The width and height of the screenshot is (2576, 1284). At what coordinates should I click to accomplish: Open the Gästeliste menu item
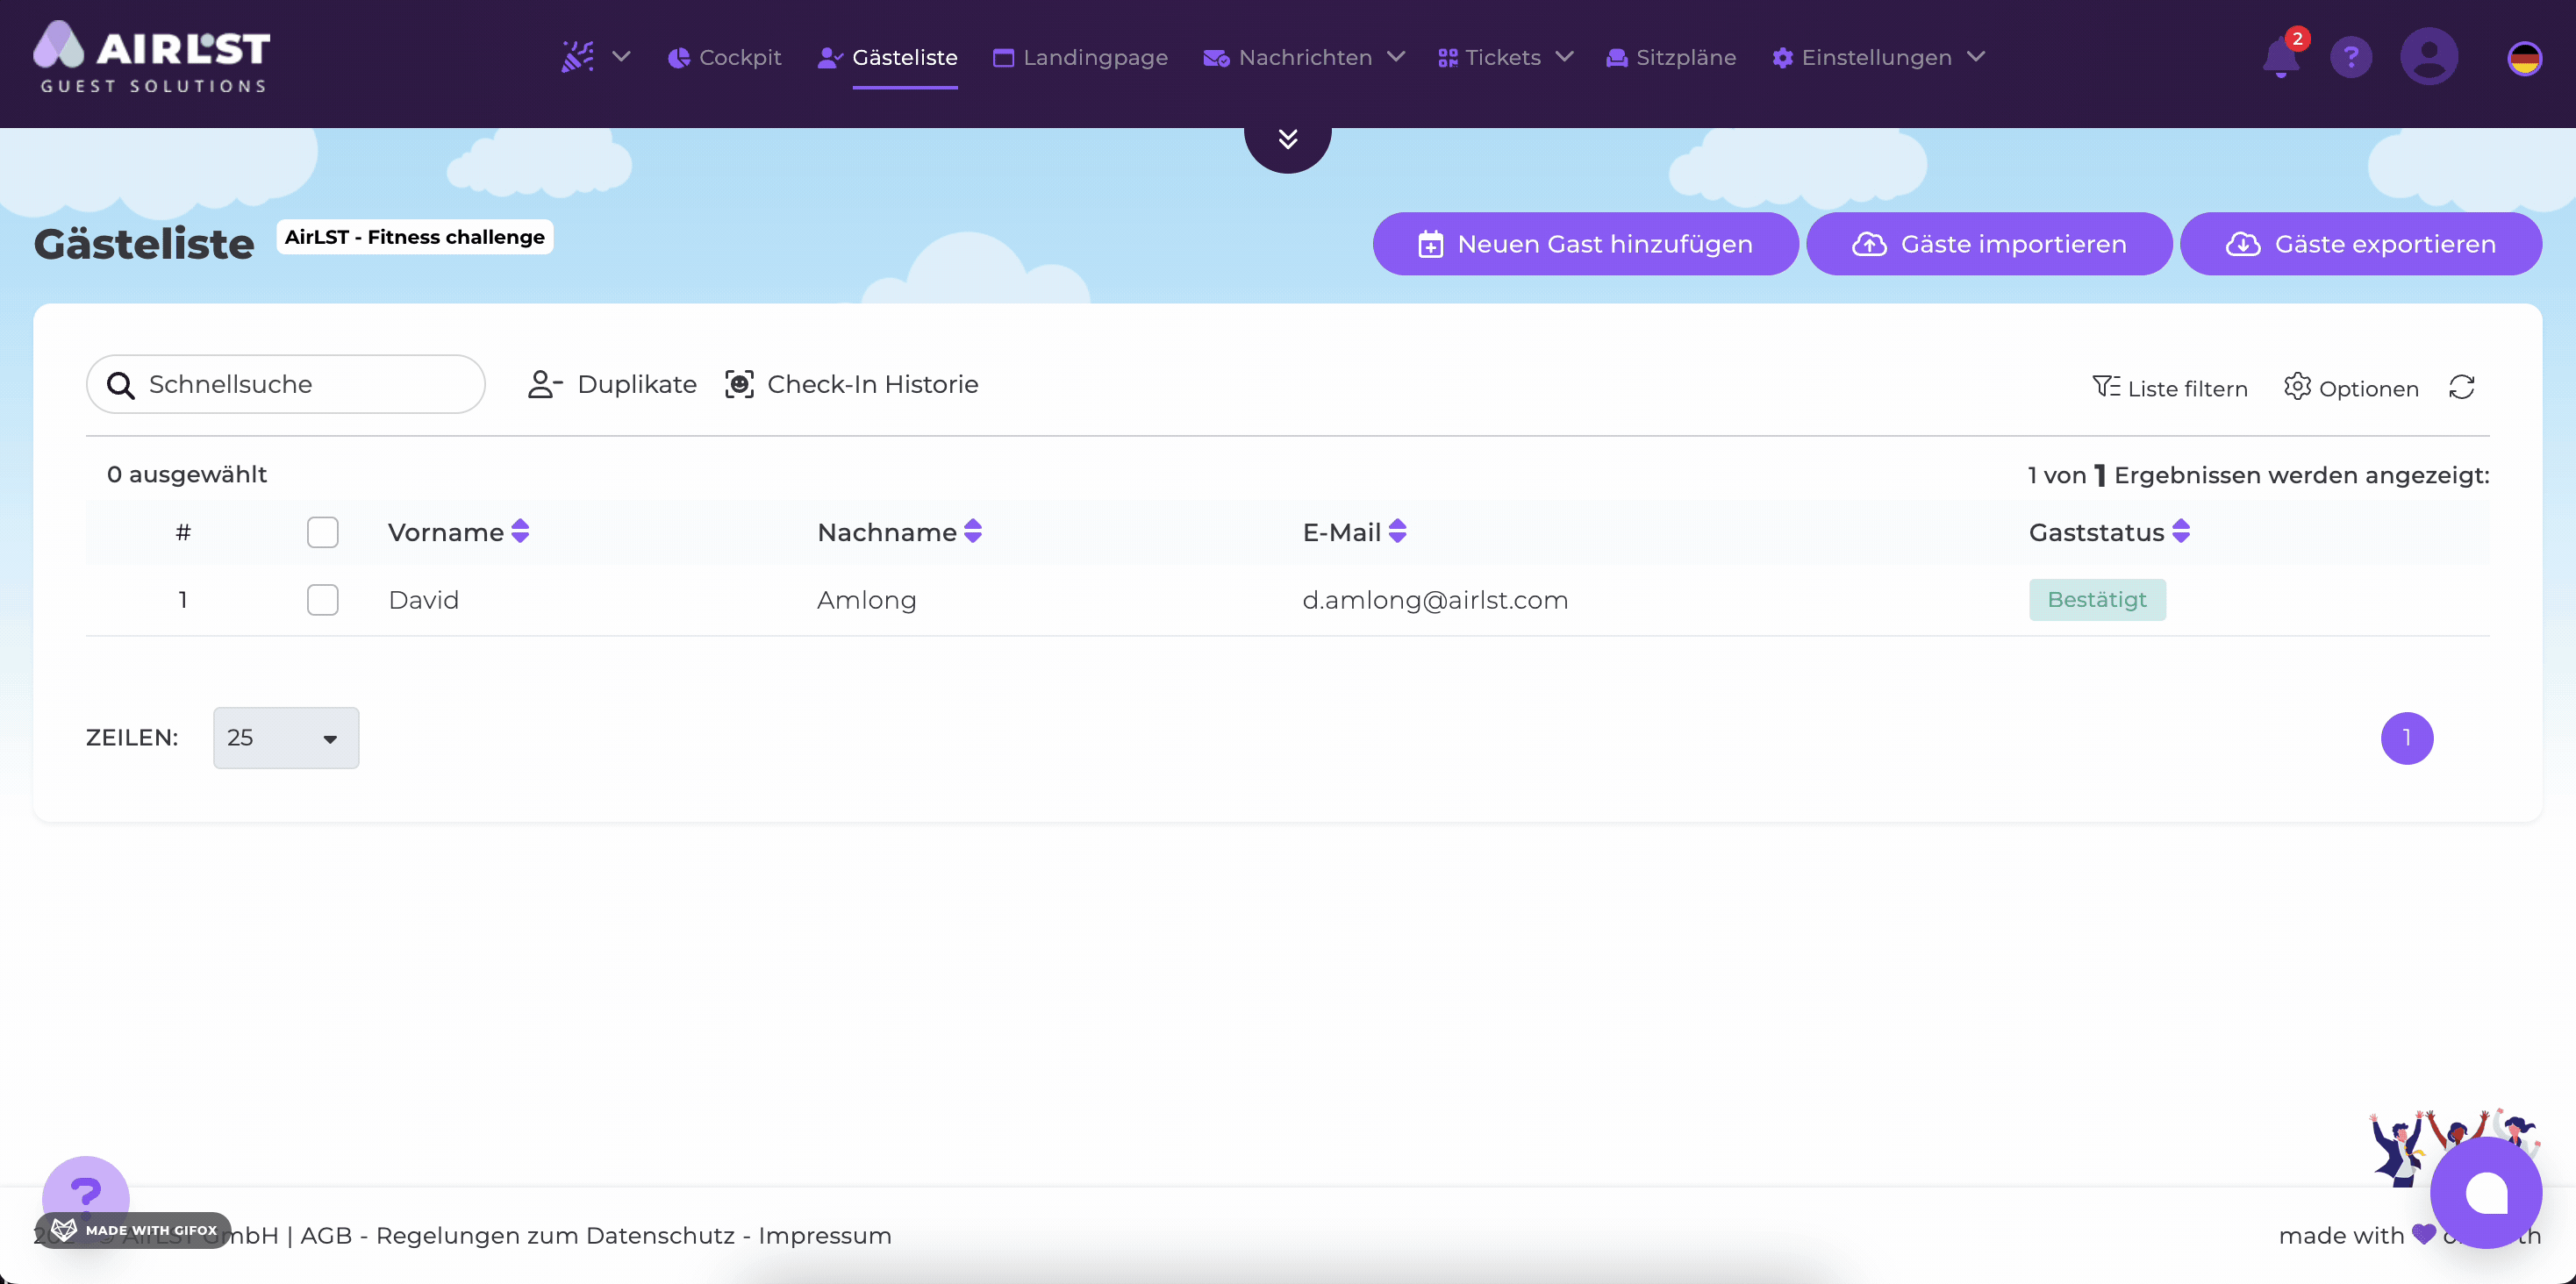coord(887,58)
